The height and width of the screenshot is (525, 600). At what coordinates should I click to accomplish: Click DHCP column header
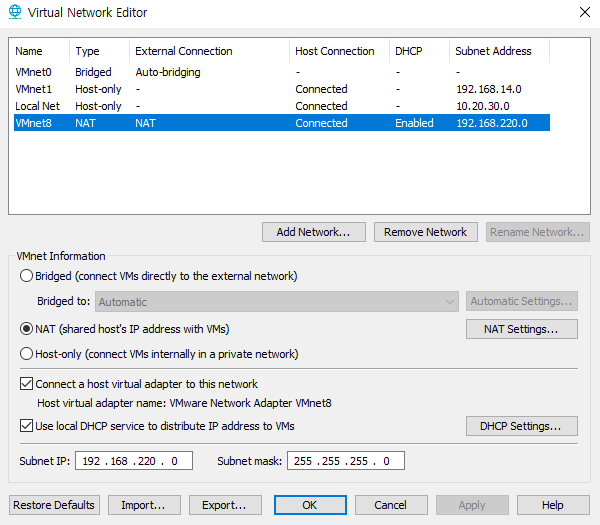(420, 51)
